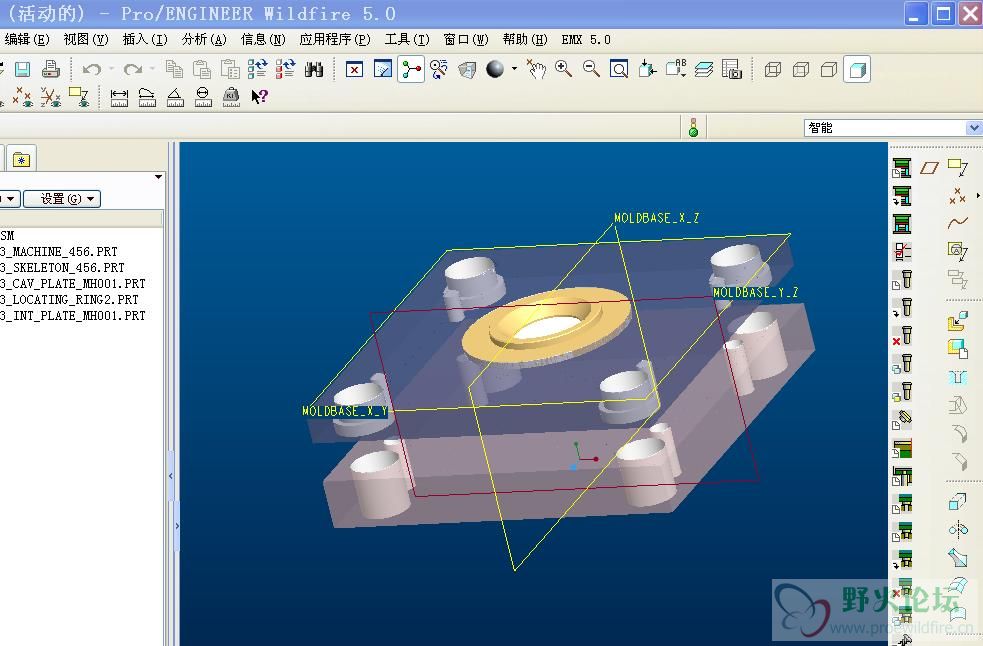
Task: Toggle datum points display
Action: tap(23, 97)
